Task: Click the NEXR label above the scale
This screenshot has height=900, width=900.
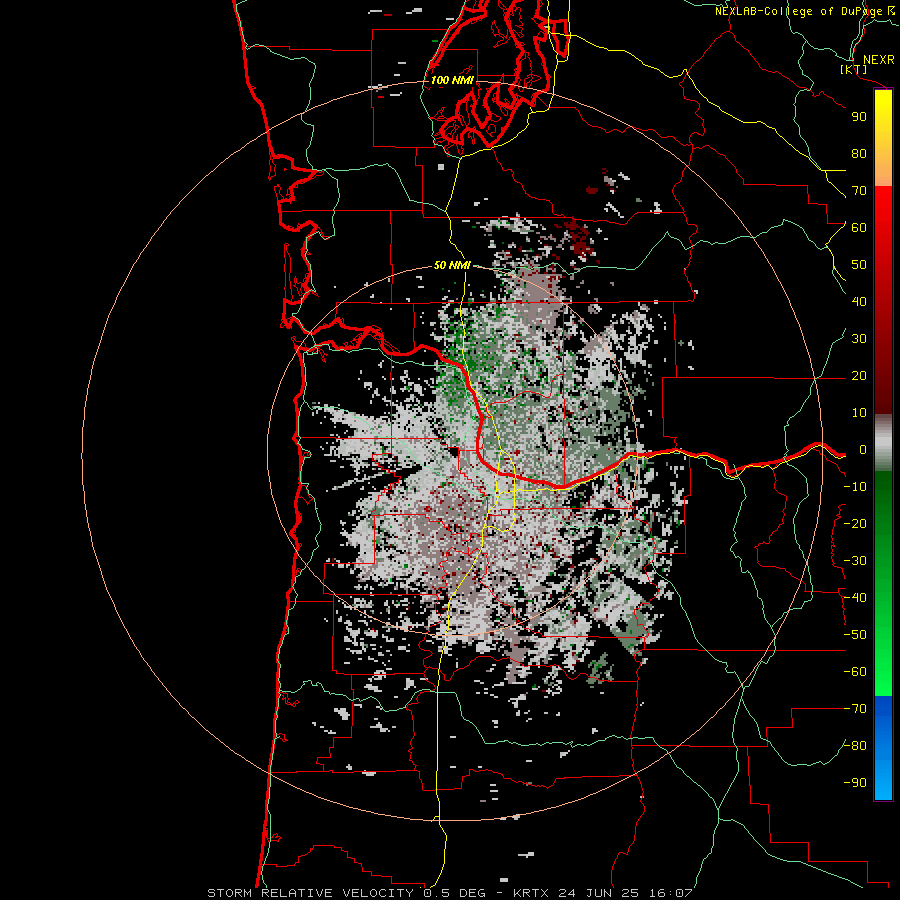Action: (x=878, y=60)
